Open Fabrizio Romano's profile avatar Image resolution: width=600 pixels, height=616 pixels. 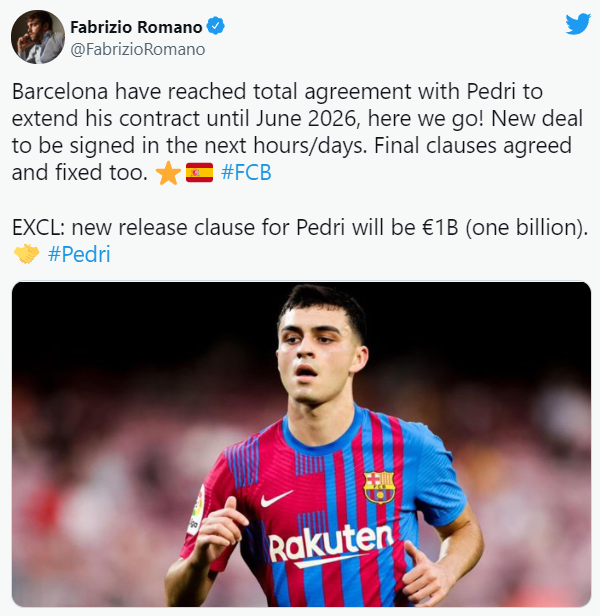38,37
